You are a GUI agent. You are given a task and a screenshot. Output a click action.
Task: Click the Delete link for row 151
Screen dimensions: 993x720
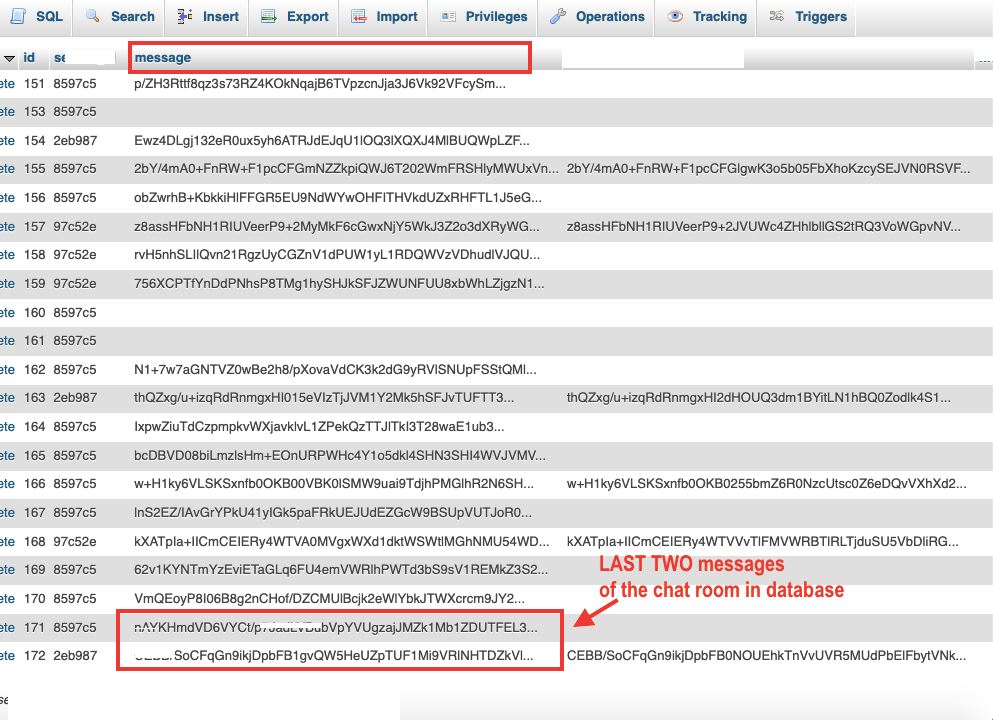click(7, 84)
